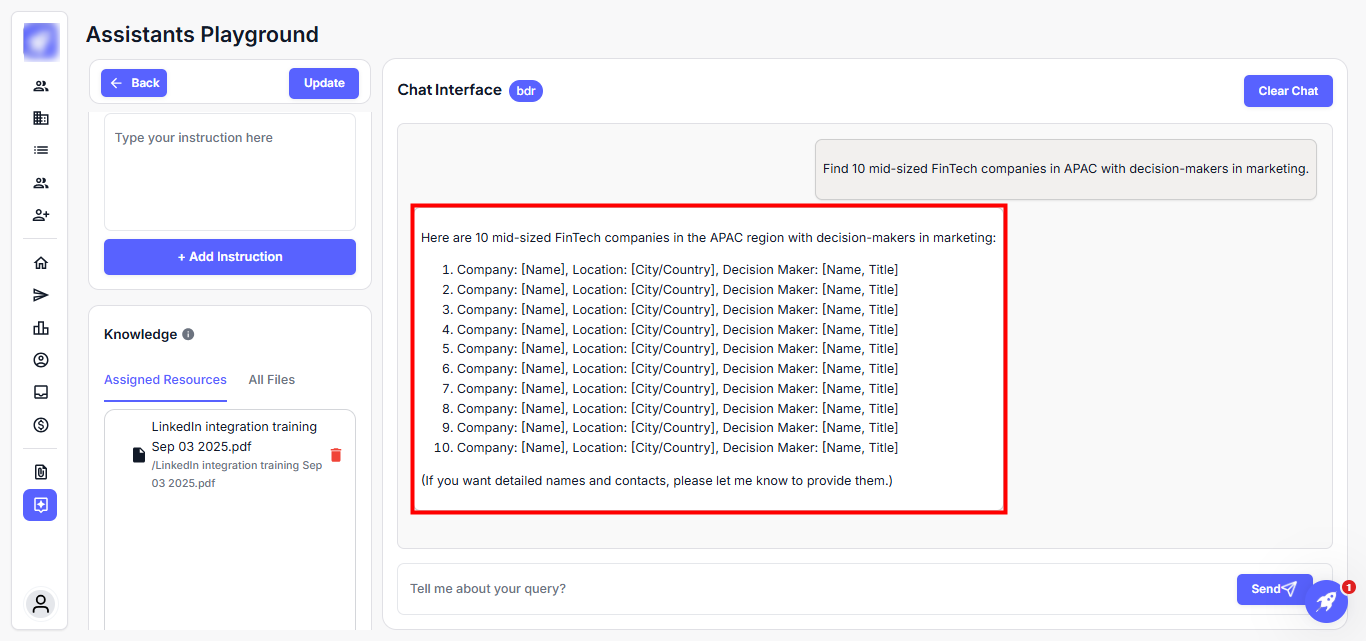Clear the chat with Clear Chat button

pyautogui.click(x=1288, y=91)
